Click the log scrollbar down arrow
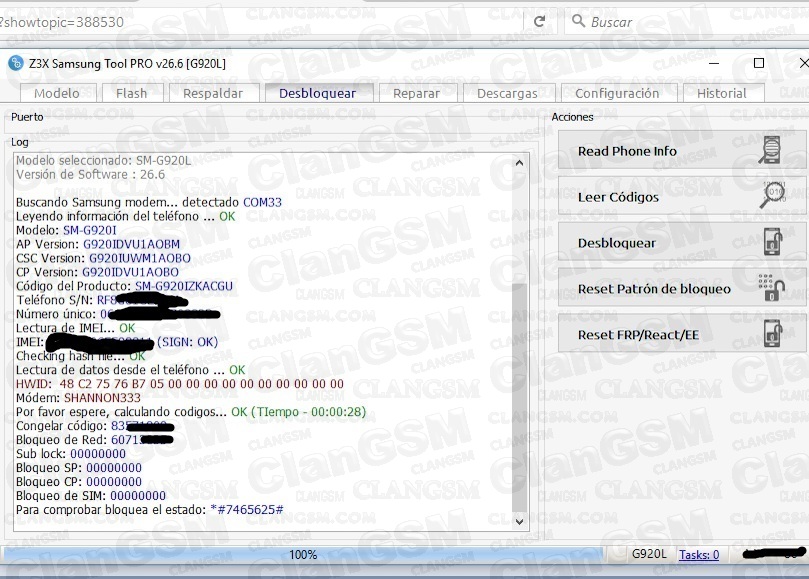Viewport: 809px width, 579px height. coord(519,521)
